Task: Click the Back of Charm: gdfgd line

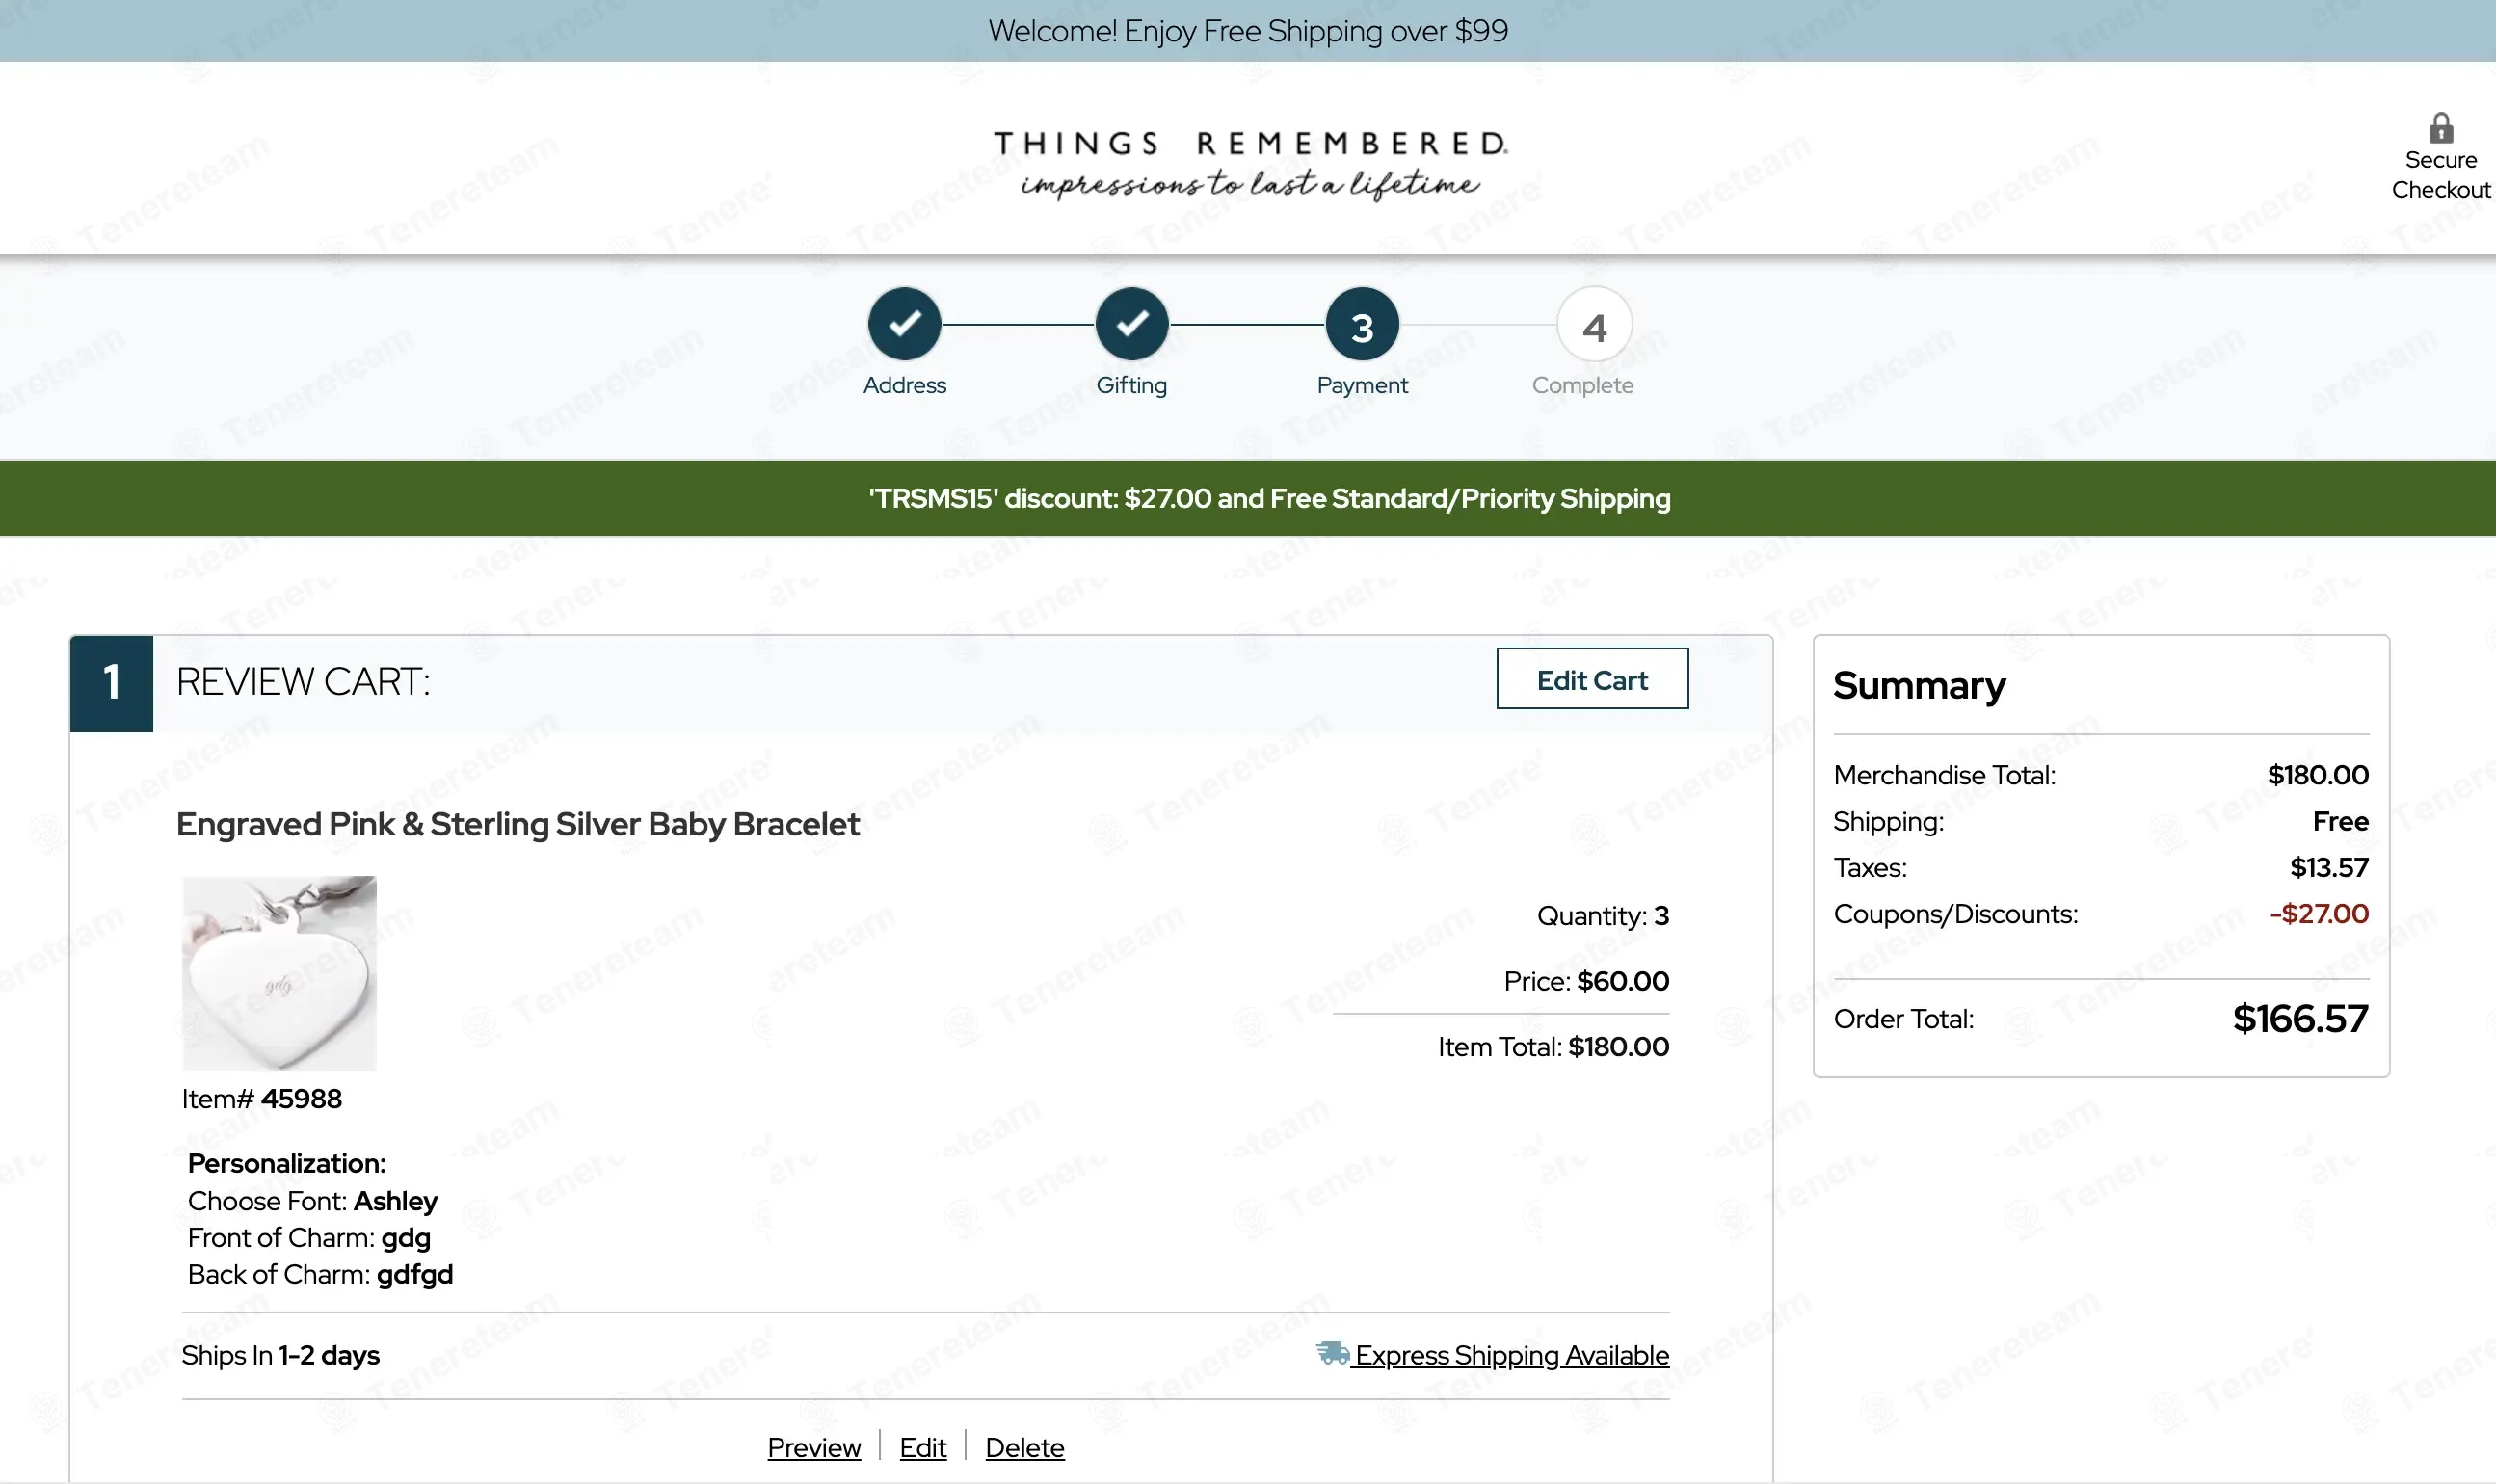Action: pos(320,1275)
